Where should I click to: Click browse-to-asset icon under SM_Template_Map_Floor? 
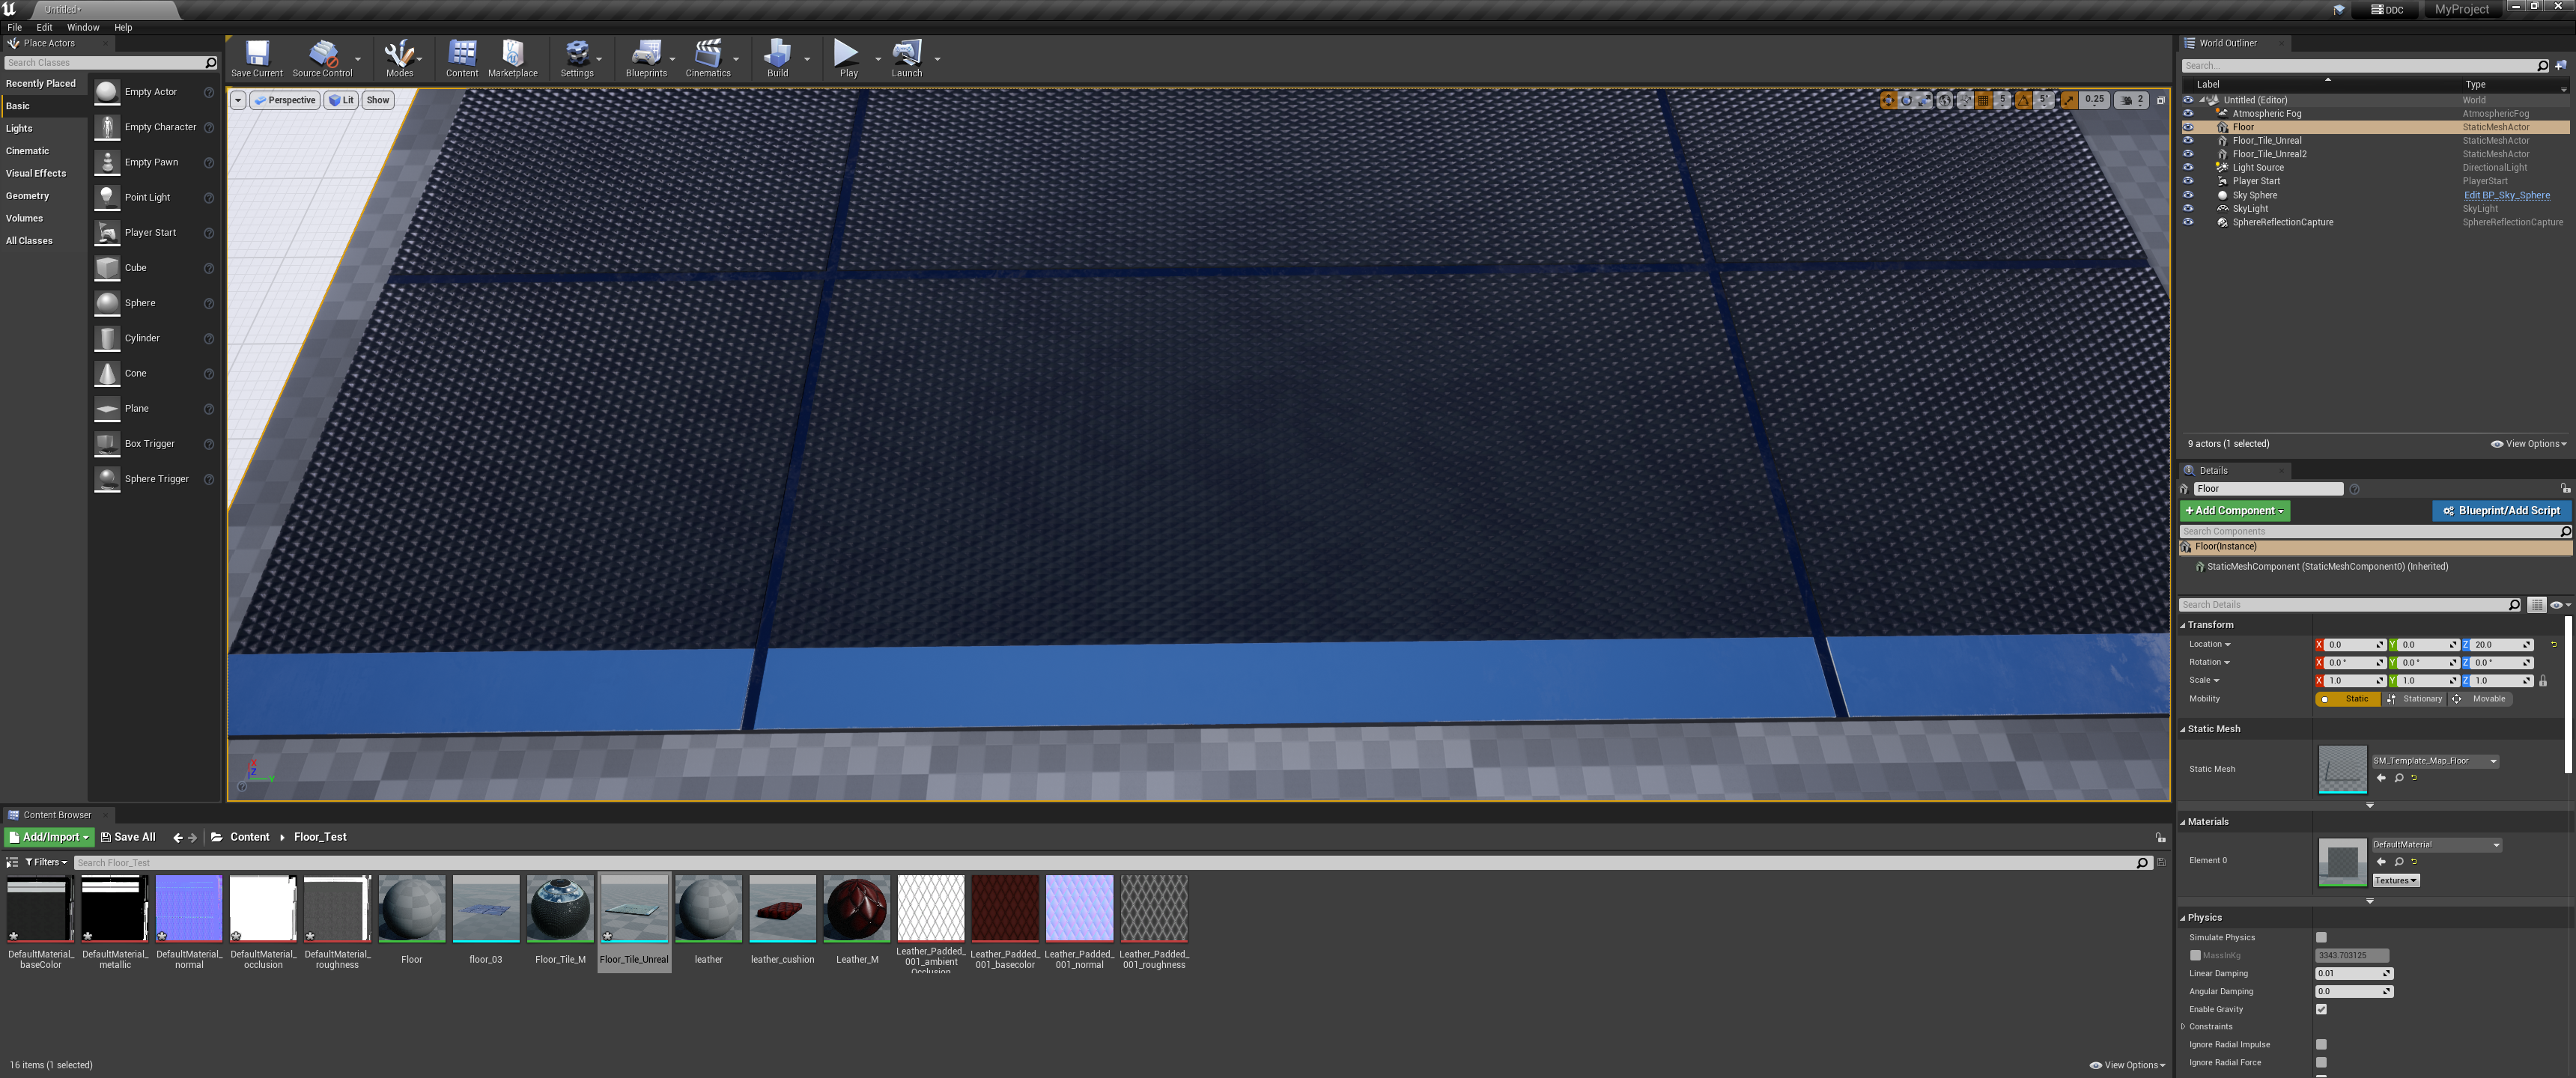click(2399, 777)
